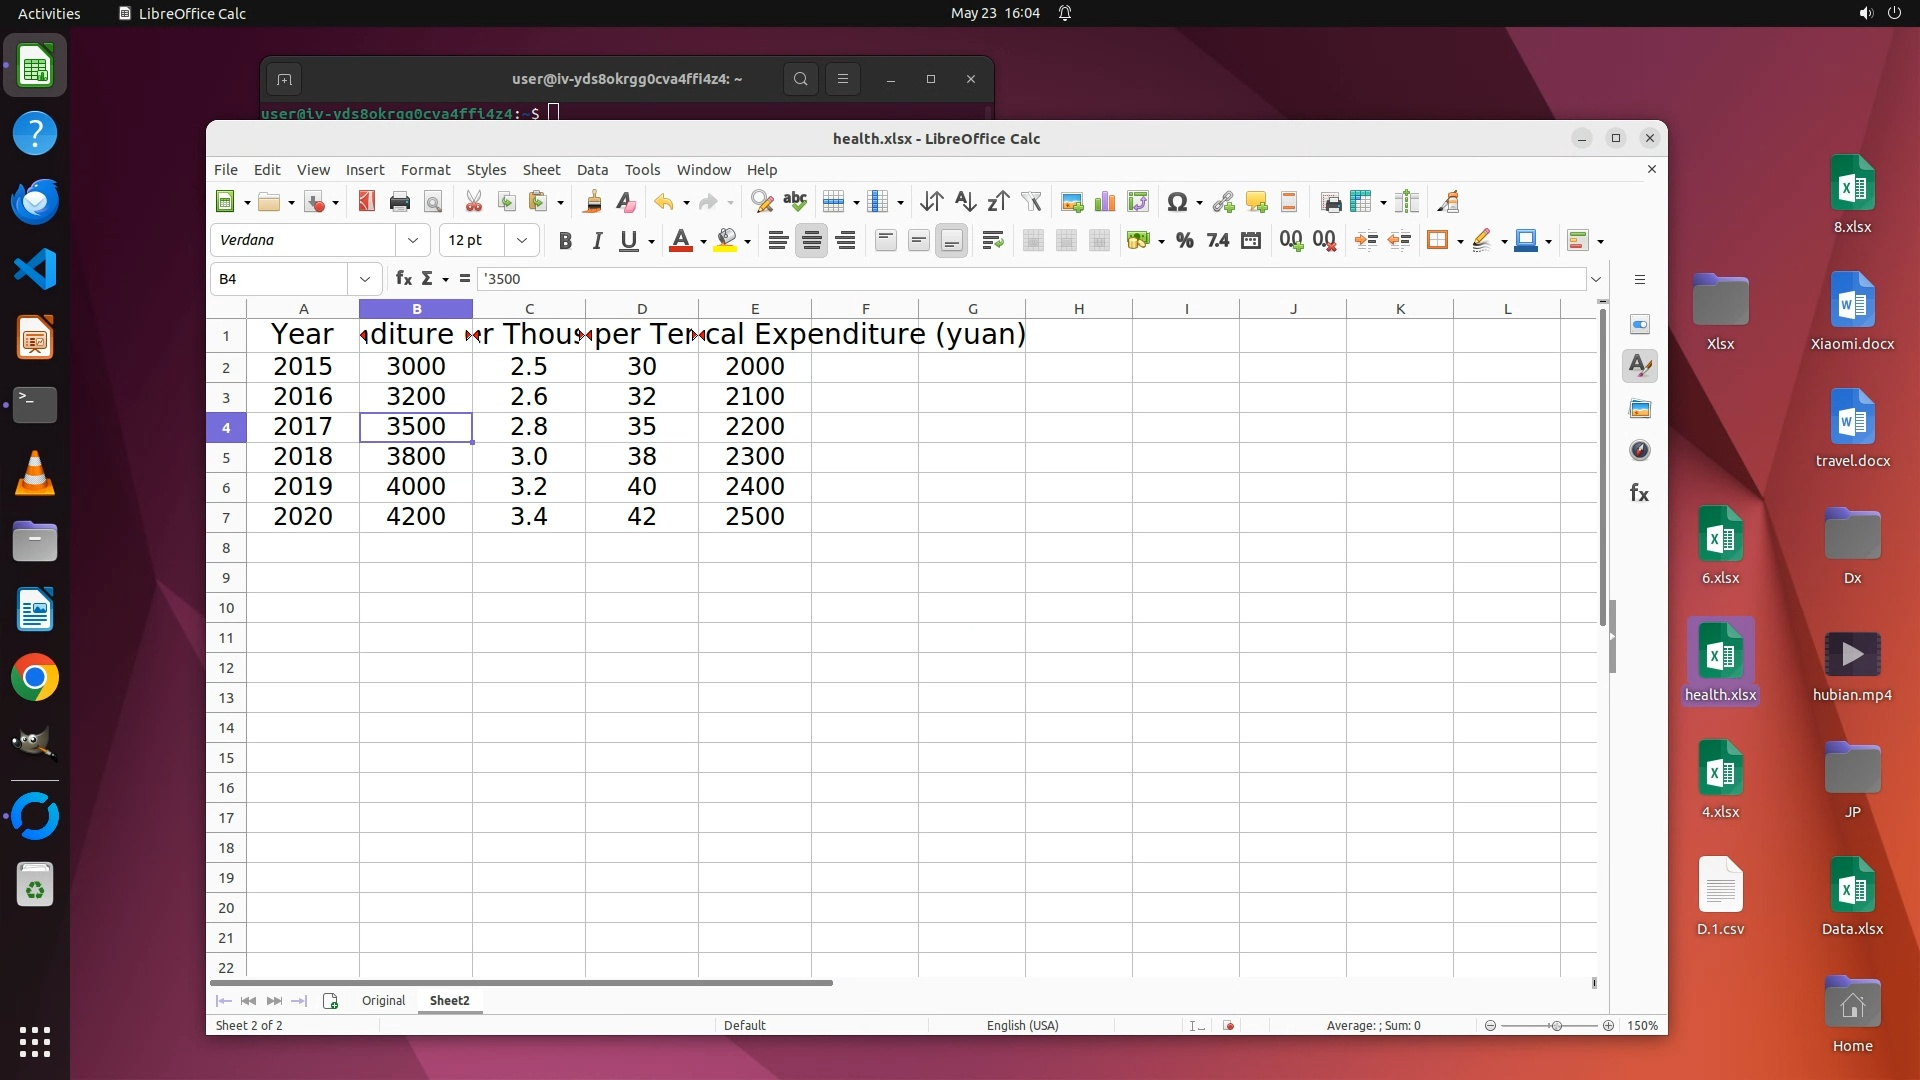Image resolution: width=1920 pixels, height=1080 pixels.
Task: Switch to the Original sheet tab
Action: 383,1000
